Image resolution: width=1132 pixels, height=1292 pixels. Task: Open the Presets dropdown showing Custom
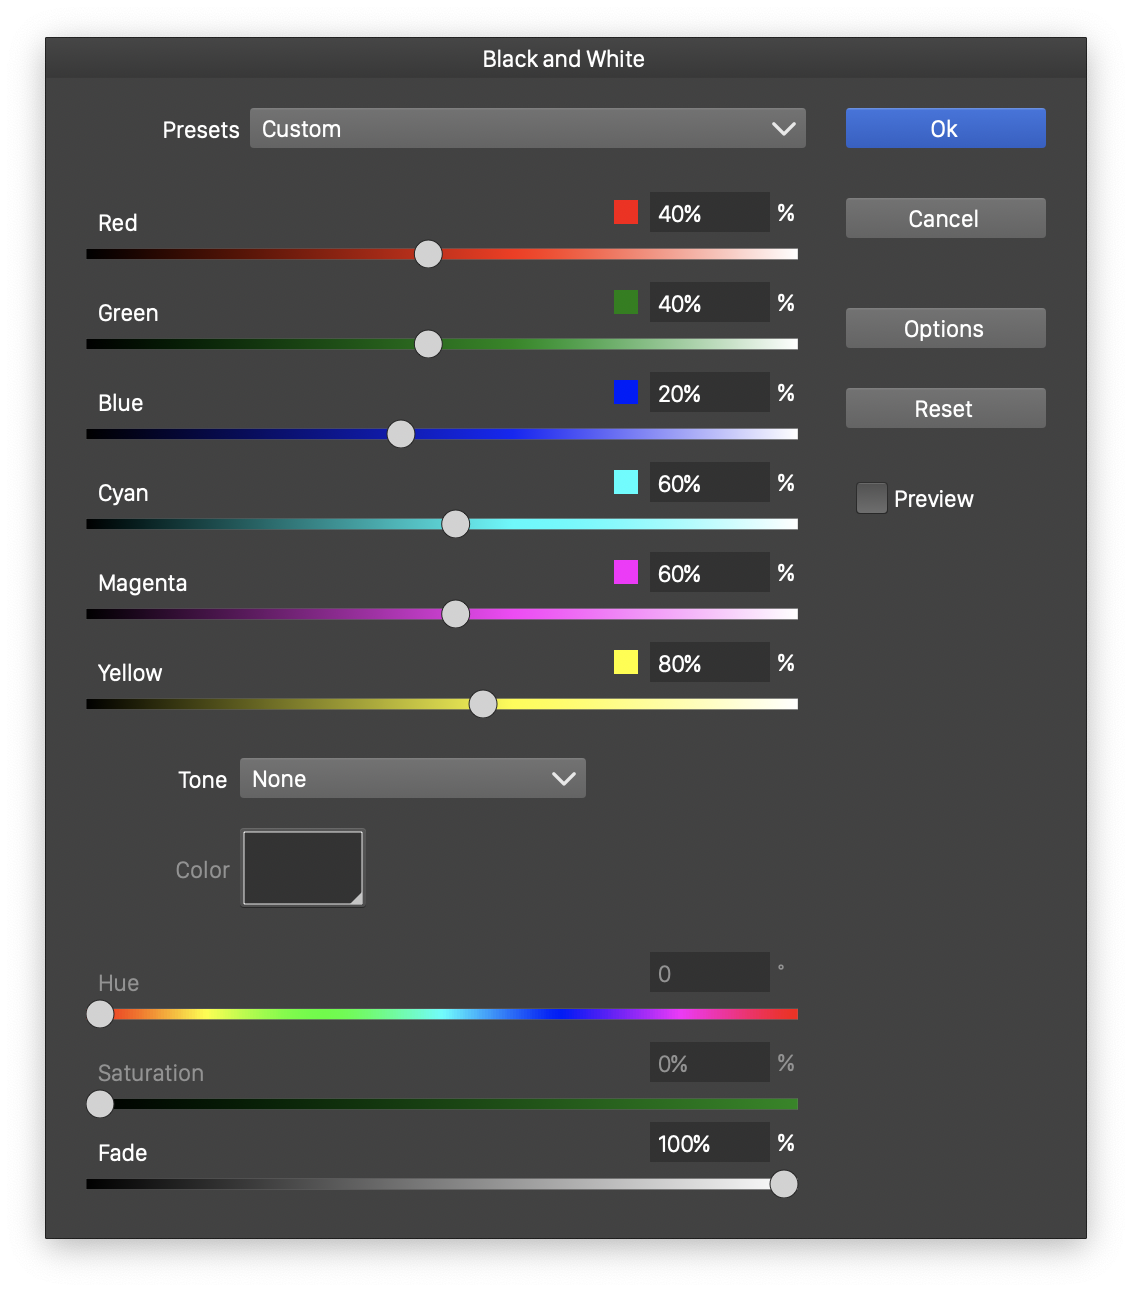(527, 129)
